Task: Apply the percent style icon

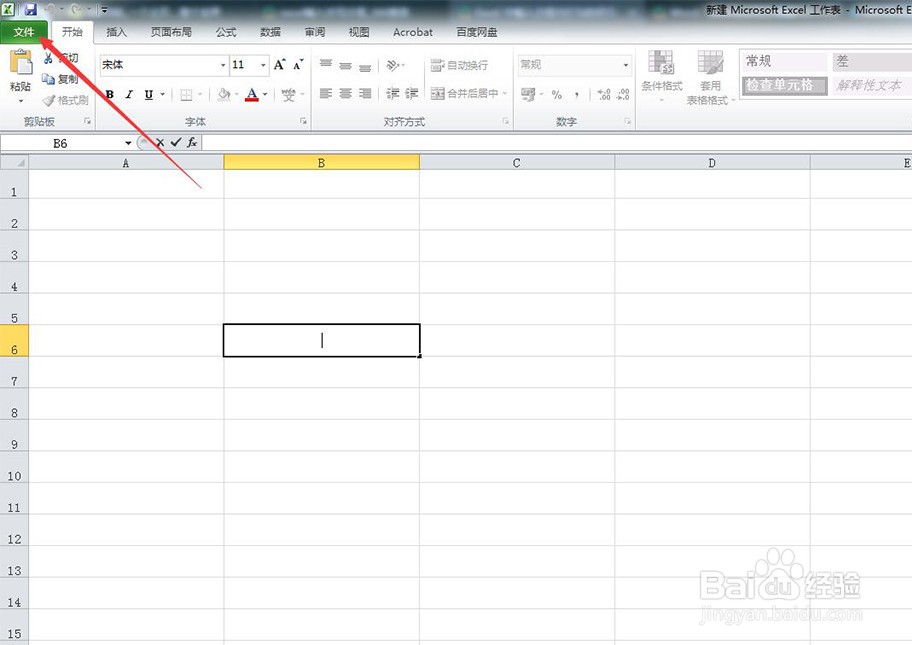Action: coord(557,94)
